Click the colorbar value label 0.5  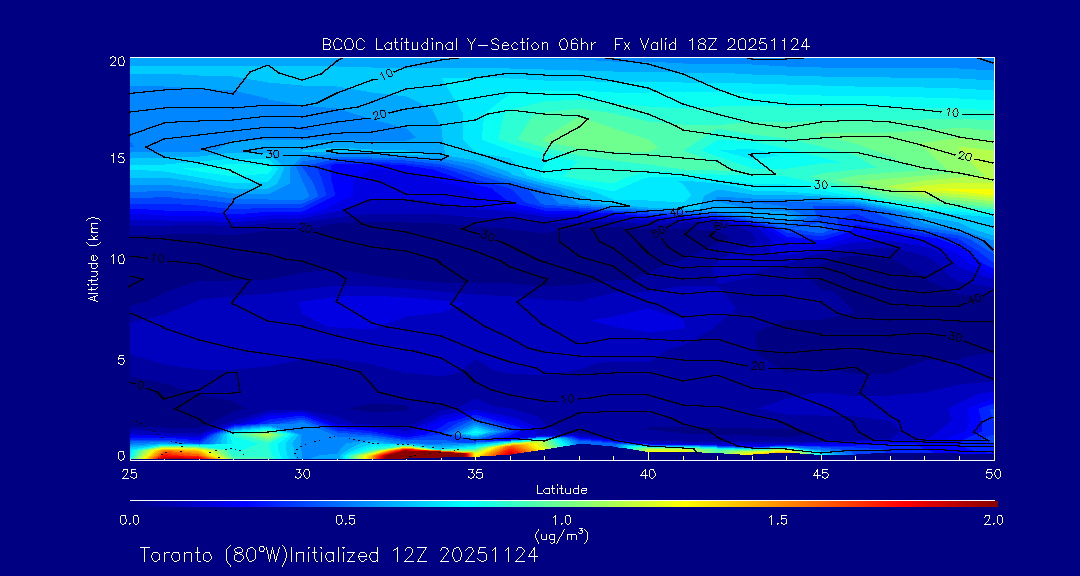click(x=346, y=520)
